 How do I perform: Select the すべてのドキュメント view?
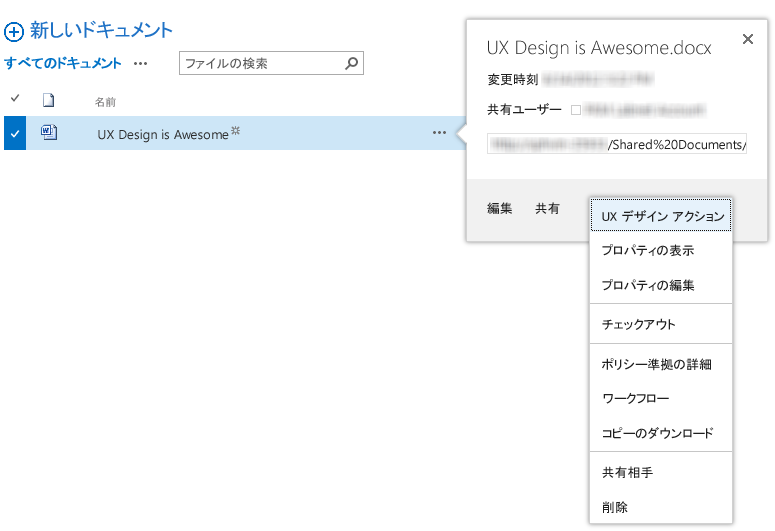tap(63, 63)
